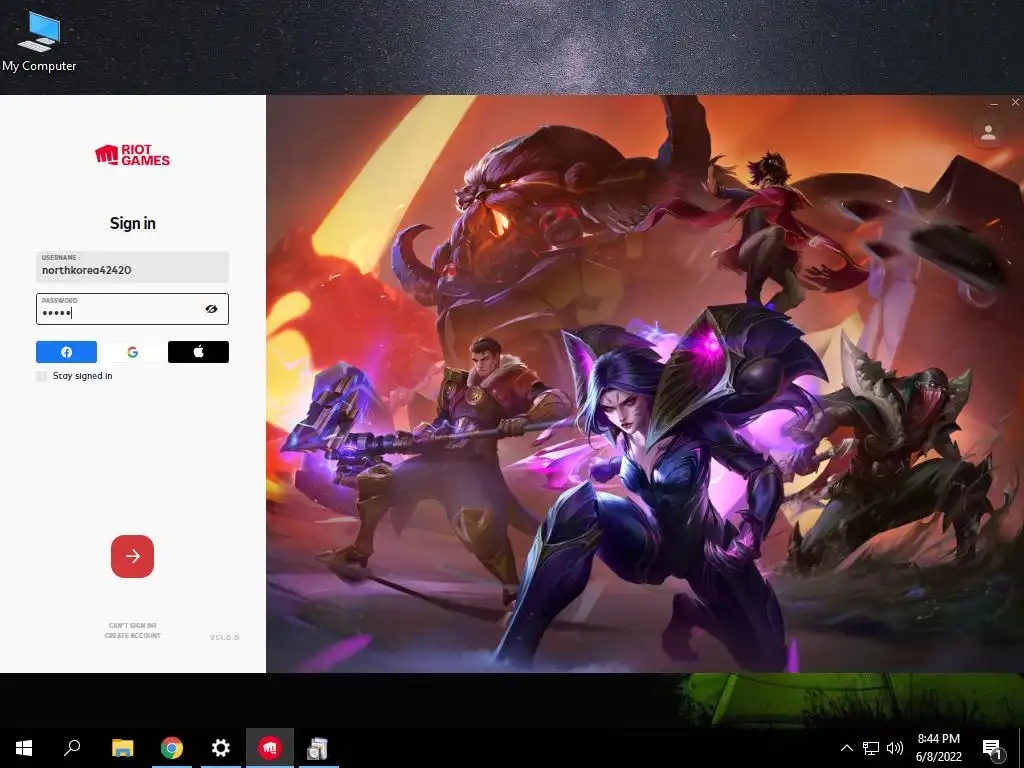This screenshot has width=1024, height=768.
Task: Open the Can't sign in link
Action: [x=133, y=626]
